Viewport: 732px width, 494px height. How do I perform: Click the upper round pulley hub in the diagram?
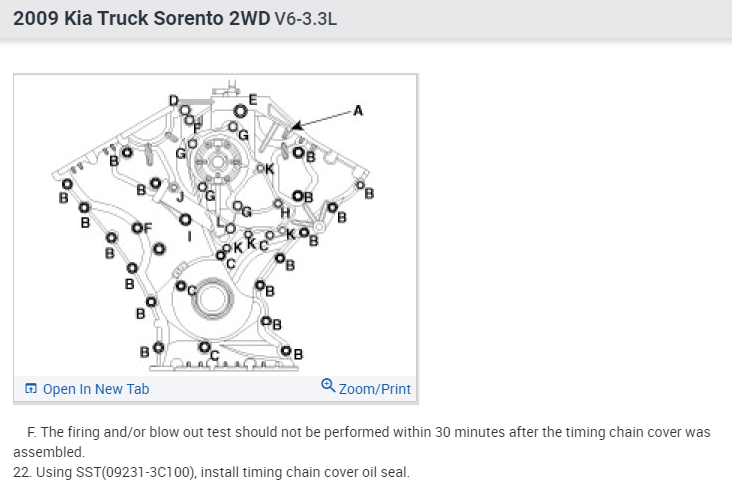[217, 160]
